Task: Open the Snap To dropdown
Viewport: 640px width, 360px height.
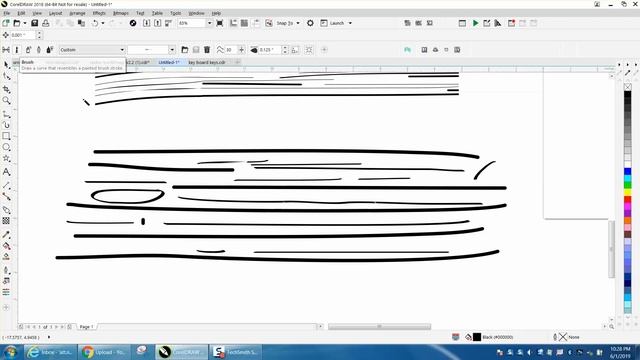Action: (x=298, y=23)
